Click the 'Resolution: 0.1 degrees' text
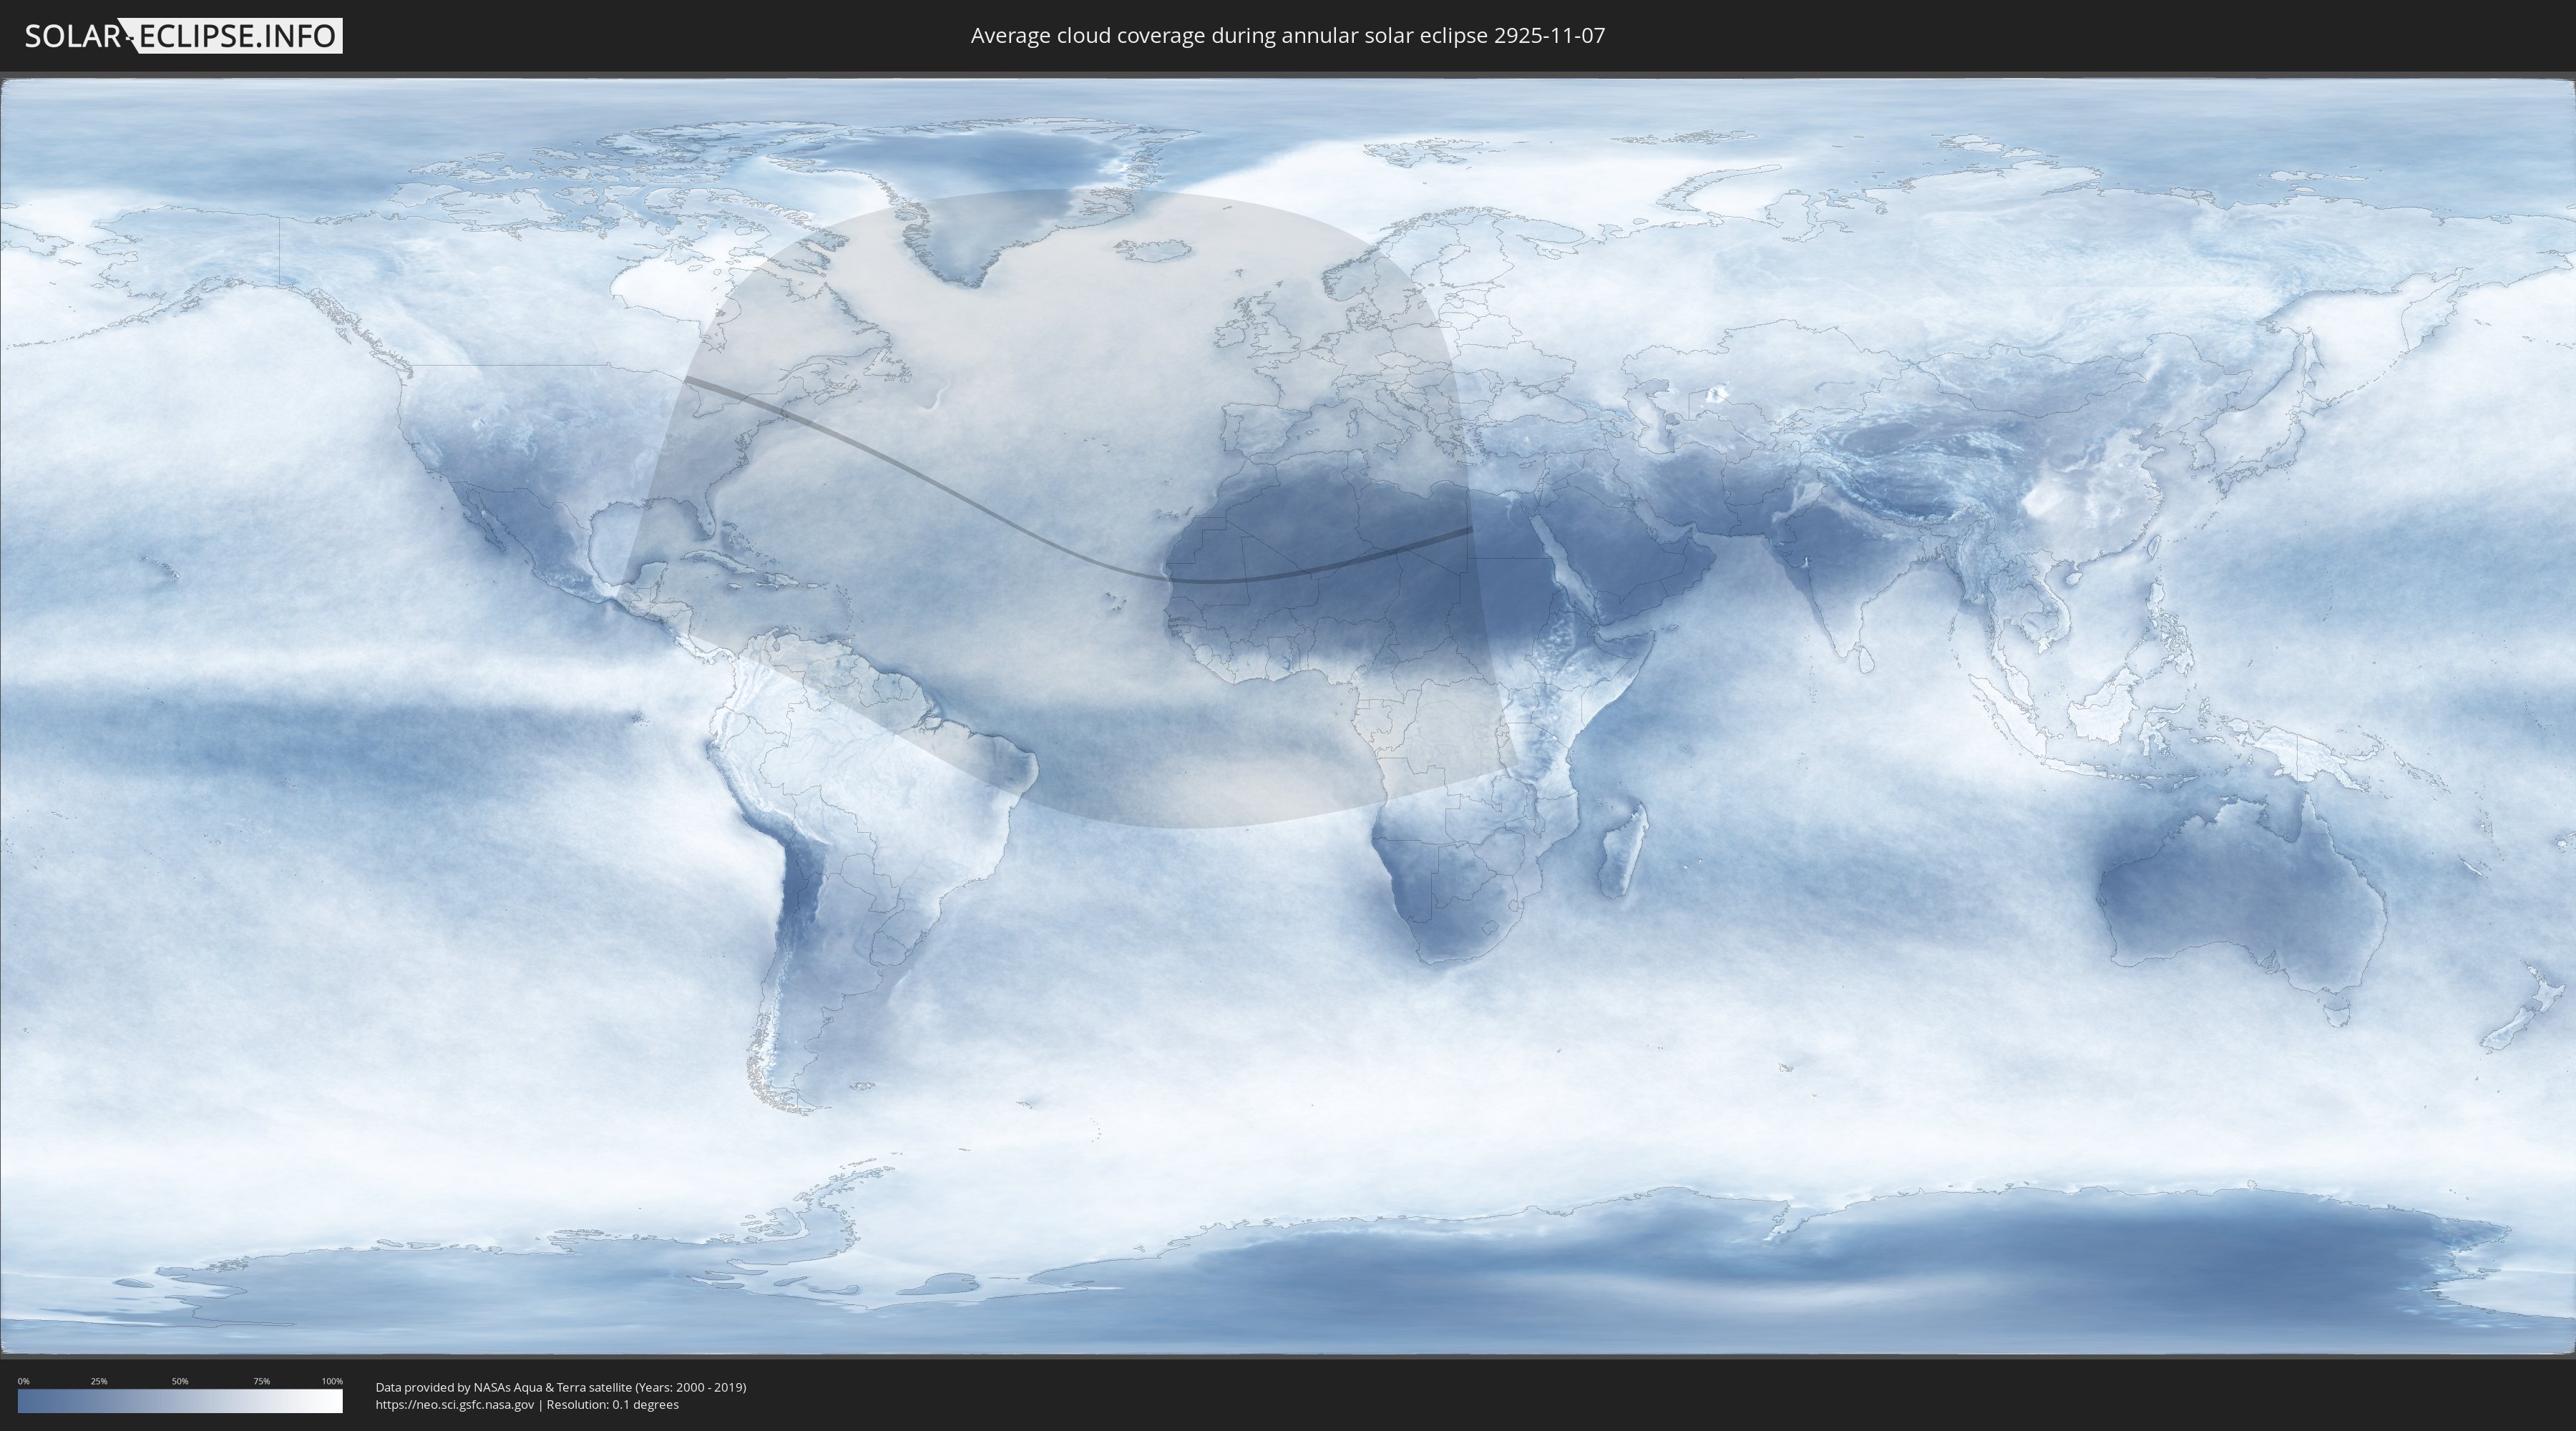Screen dimensions: 2576x1431 pyautogui.click(x=612, y=1405)
